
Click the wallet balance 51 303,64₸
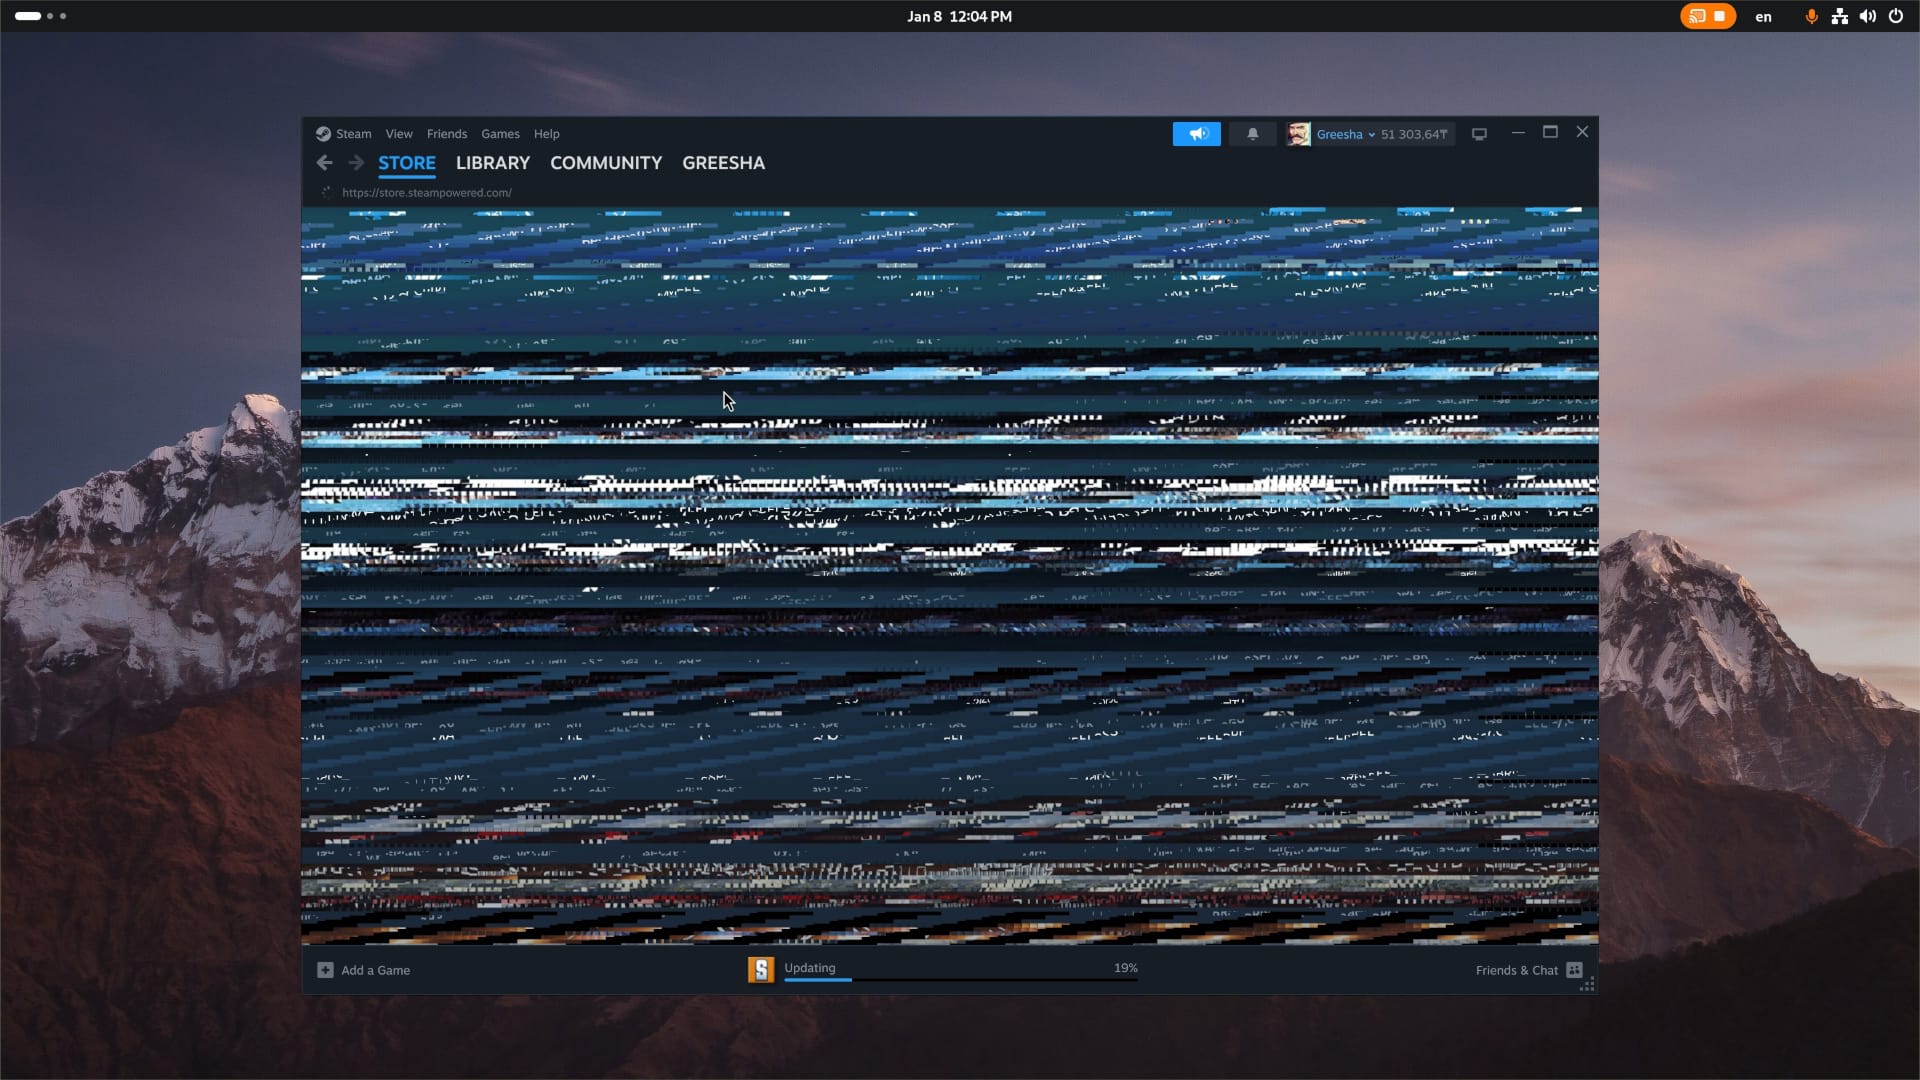(1413, 134)
